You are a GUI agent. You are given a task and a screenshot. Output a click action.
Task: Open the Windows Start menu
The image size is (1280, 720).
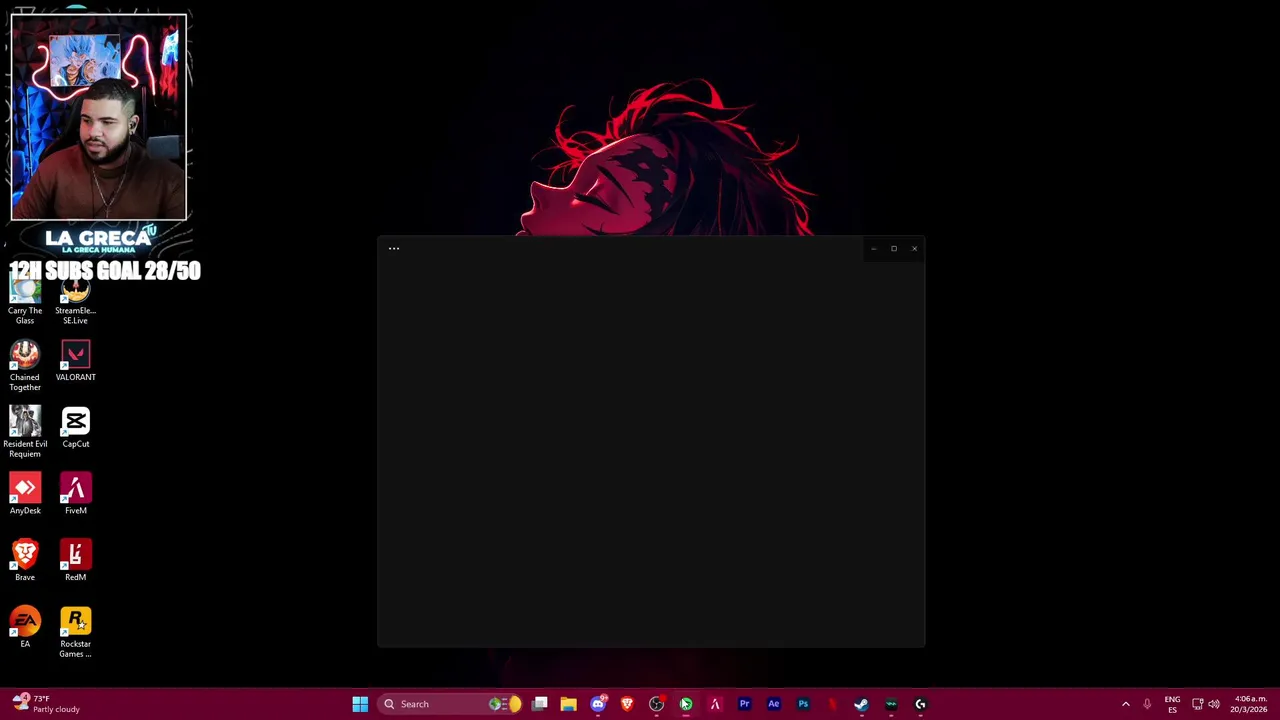[x=360, y=704]
